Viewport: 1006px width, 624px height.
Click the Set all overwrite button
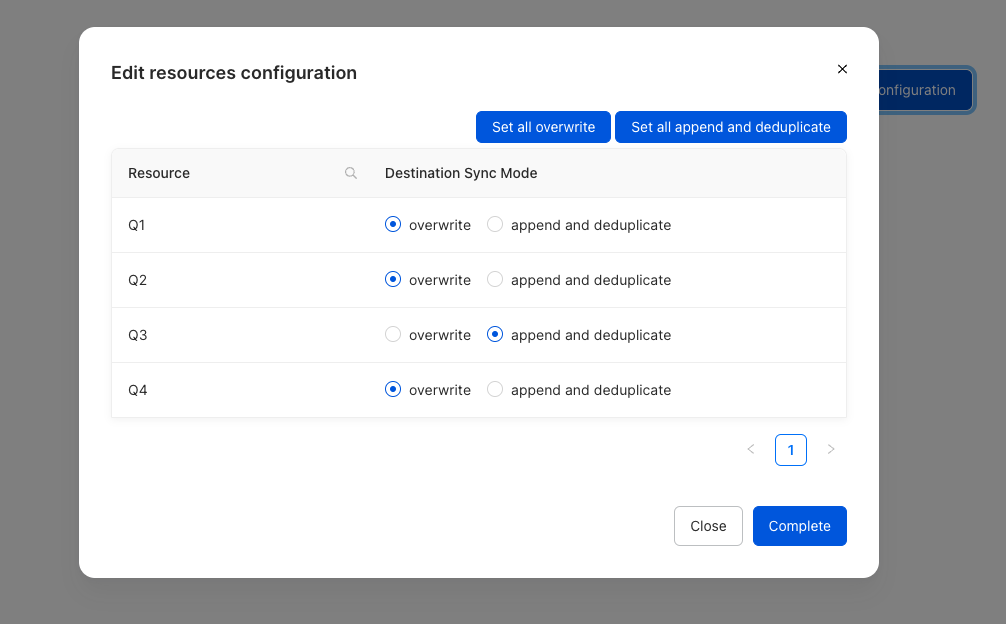[x=543, y=127]
